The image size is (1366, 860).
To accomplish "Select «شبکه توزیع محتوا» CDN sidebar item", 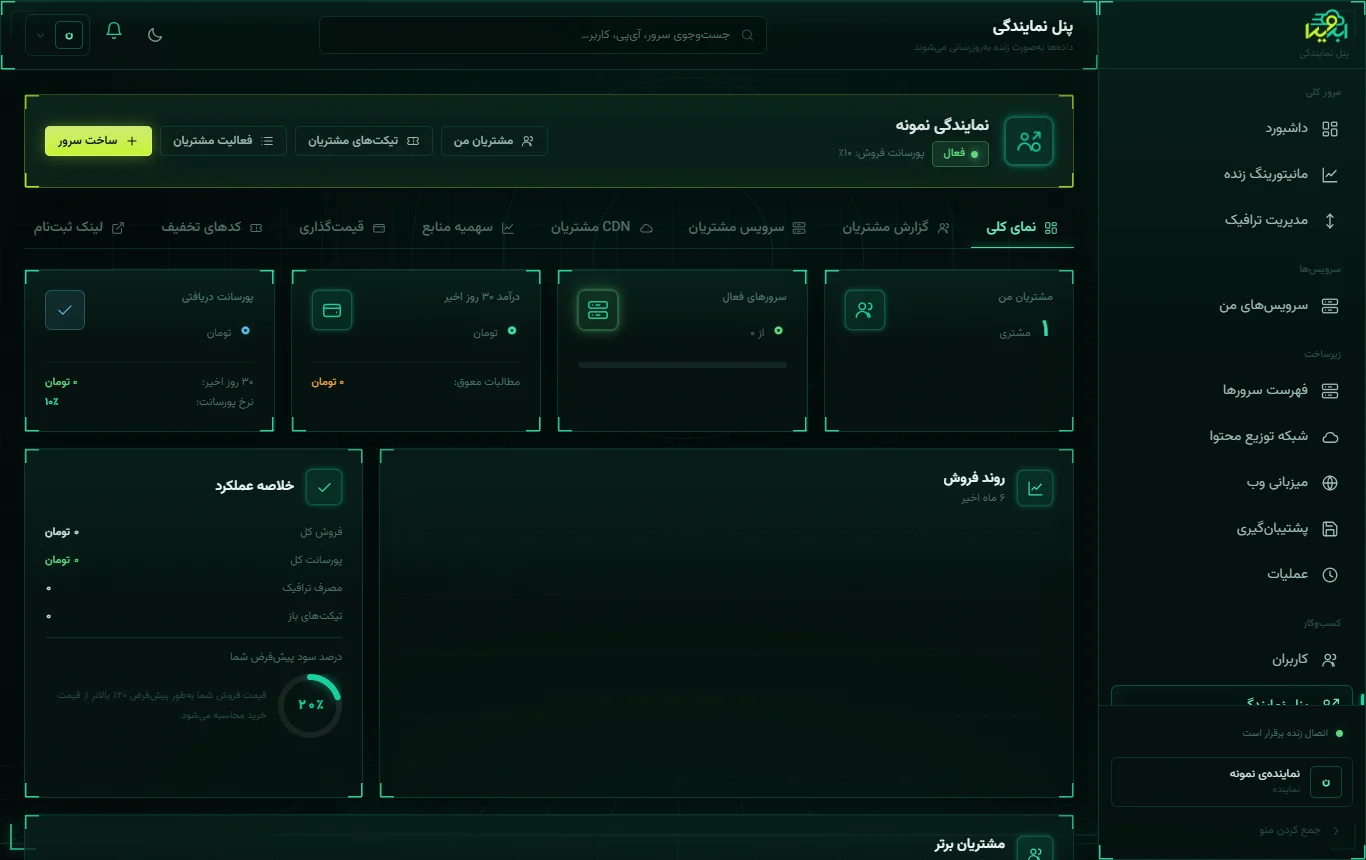I will 1232,437.
